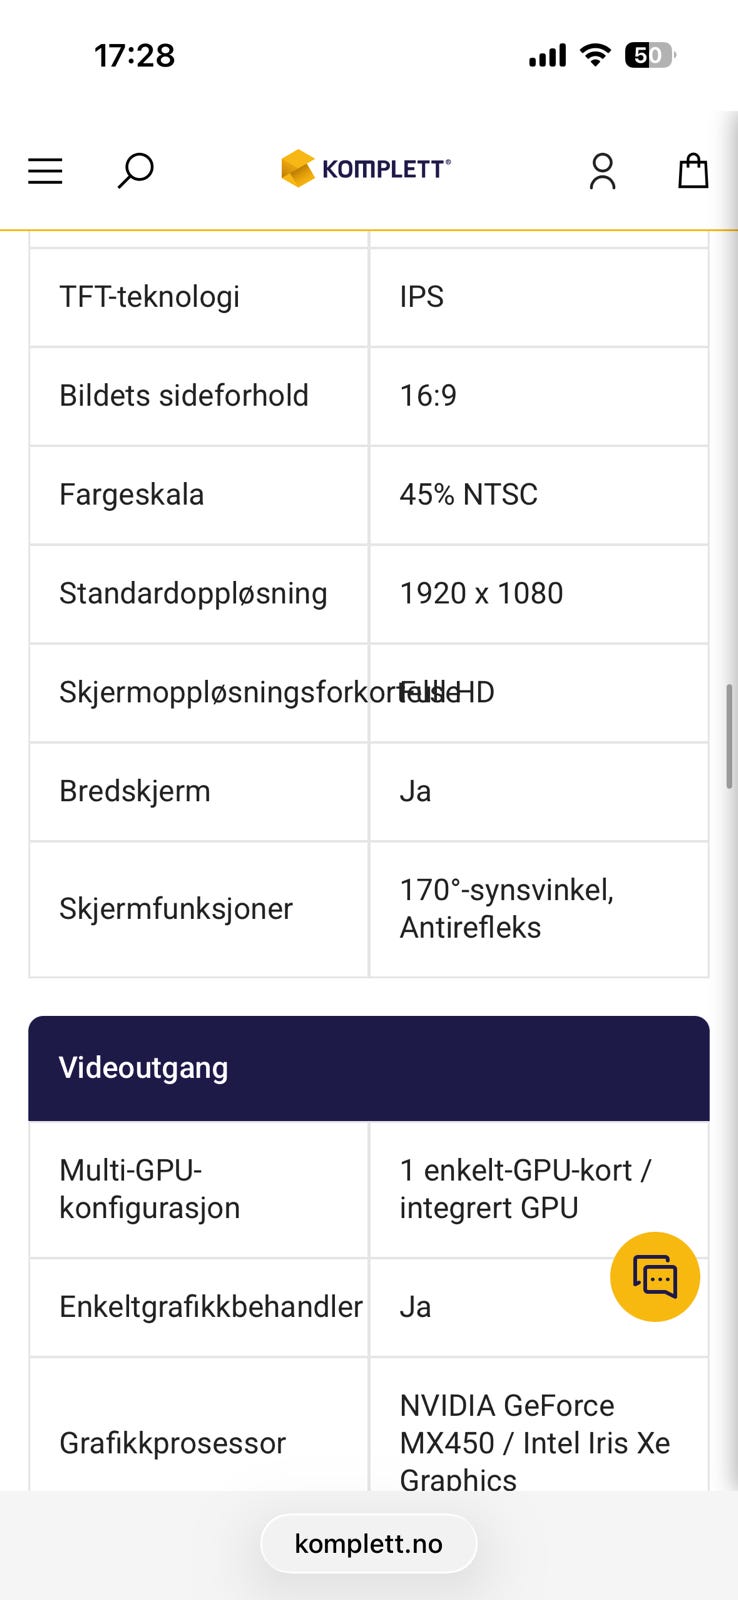Tap the search magnifier icon

[x=135, y=170]
